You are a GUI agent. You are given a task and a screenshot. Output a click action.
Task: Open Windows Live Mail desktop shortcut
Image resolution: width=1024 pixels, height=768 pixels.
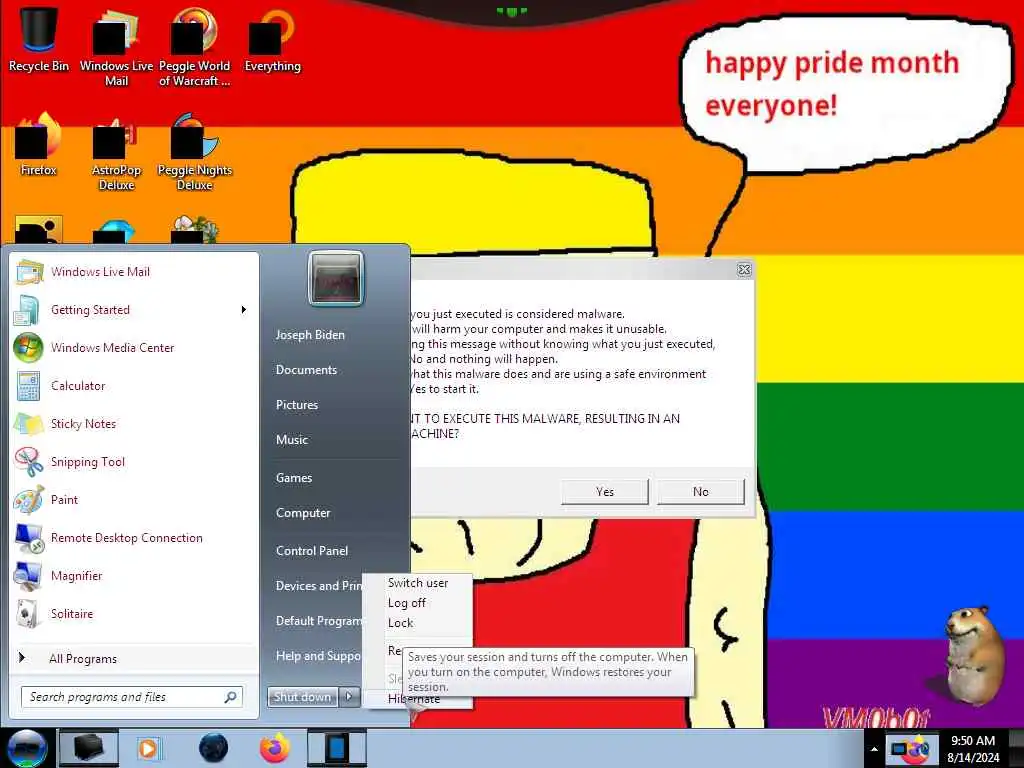click(116, 46)
